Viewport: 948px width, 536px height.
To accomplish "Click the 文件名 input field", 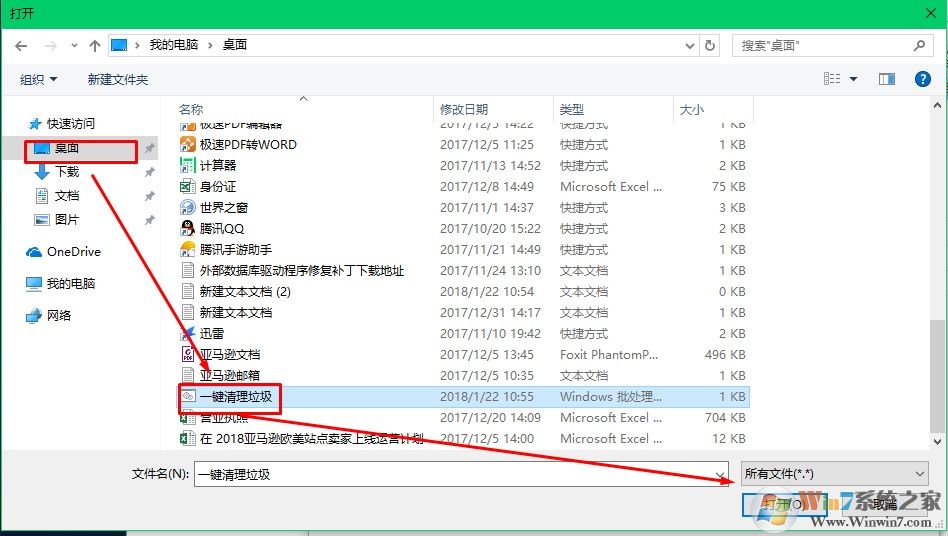I will click(455, 474).
